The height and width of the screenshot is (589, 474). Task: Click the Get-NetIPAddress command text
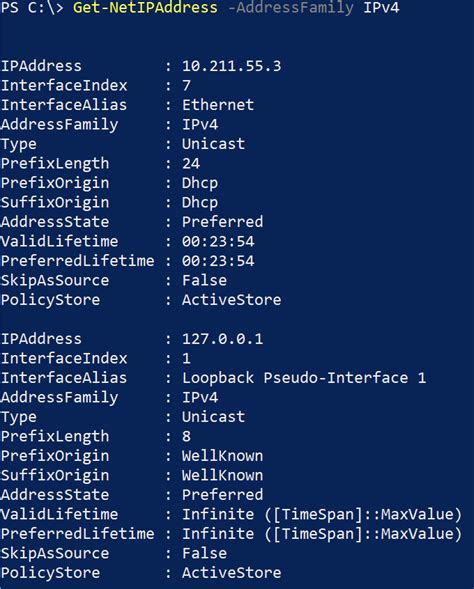pyautogui.click(x=145, y=8)
